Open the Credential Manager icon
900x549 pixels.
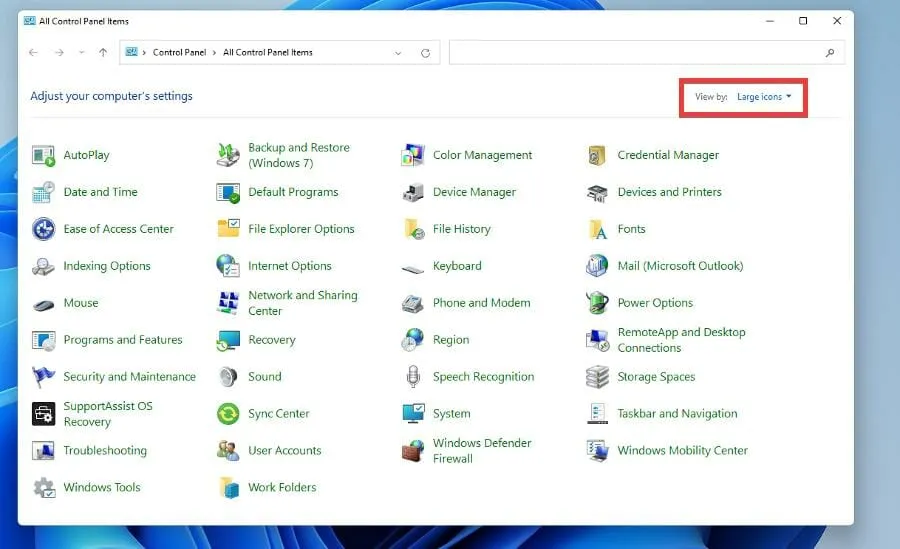(x=597, y=156)
